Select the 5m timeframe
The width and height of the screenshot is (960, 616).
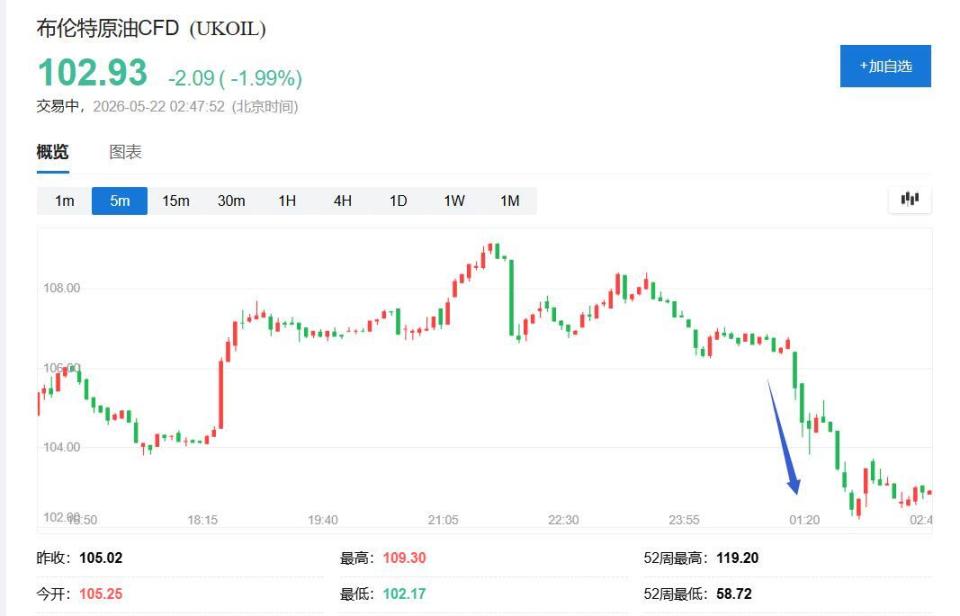point(119,201)
